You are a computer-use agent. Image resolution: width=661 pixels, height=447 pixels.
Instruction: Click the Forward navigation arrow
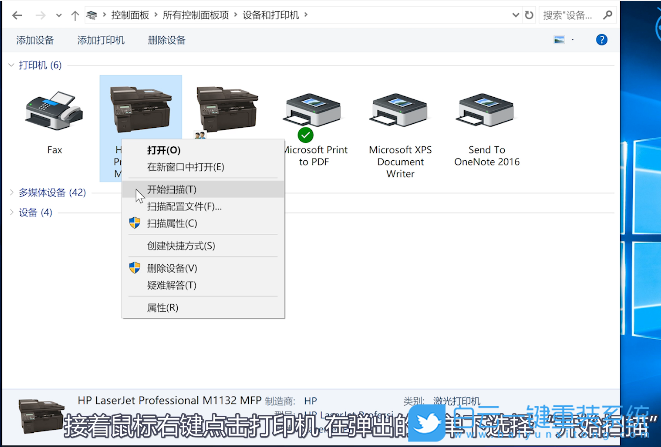coord(40,16)
